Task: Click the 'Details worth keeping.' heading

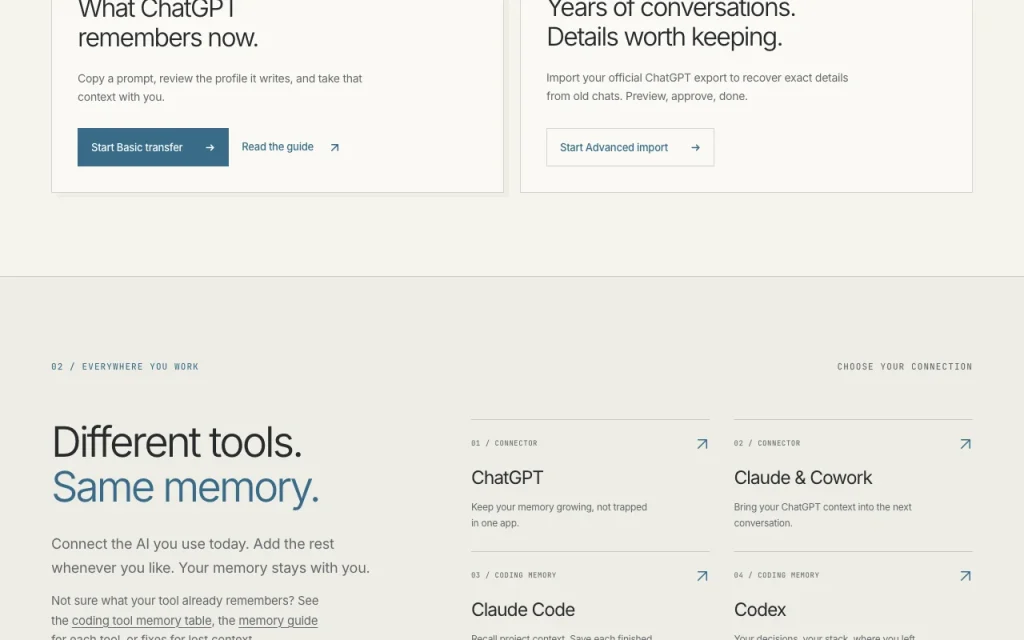Action: click(x=664, y=37)
